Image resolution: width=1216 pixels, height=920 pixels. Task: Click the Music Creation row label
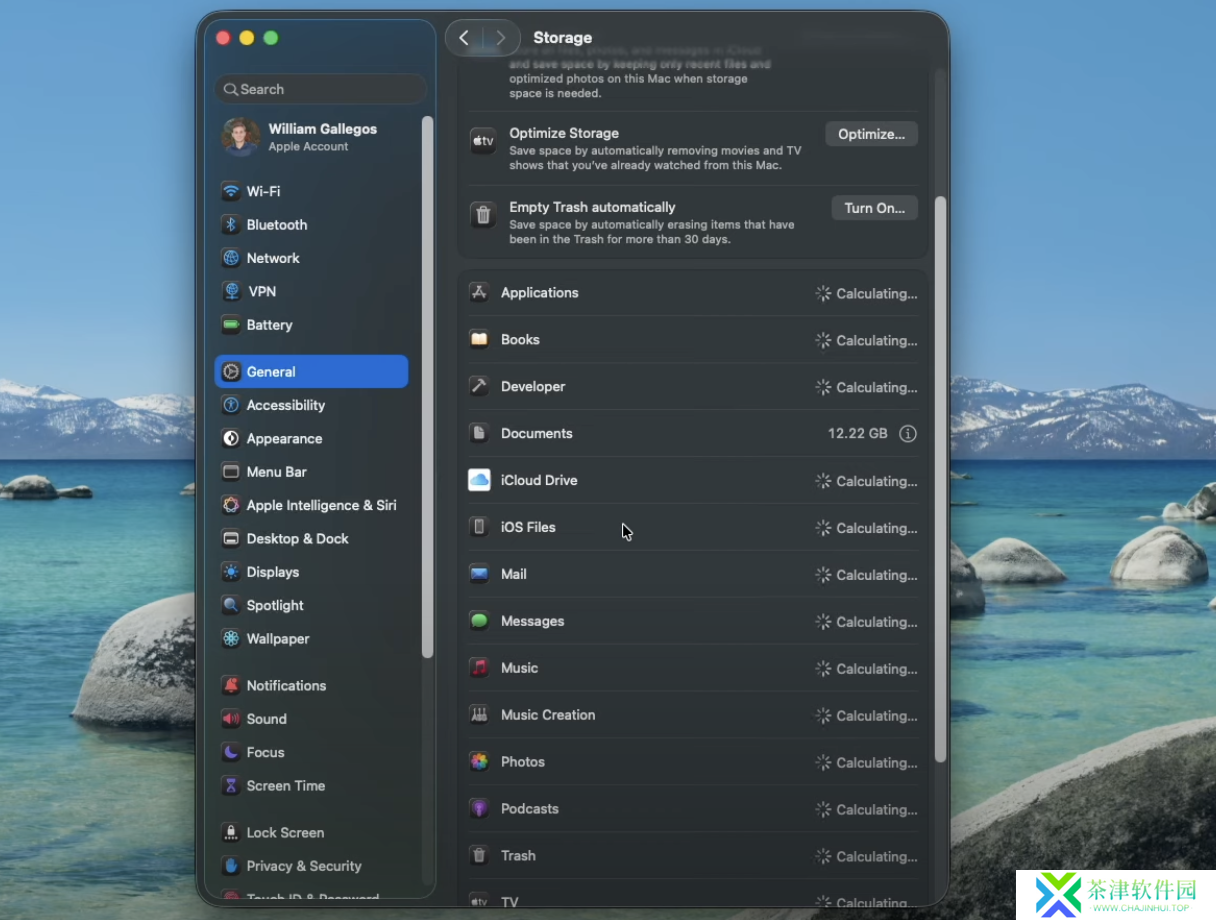[548, 715]
